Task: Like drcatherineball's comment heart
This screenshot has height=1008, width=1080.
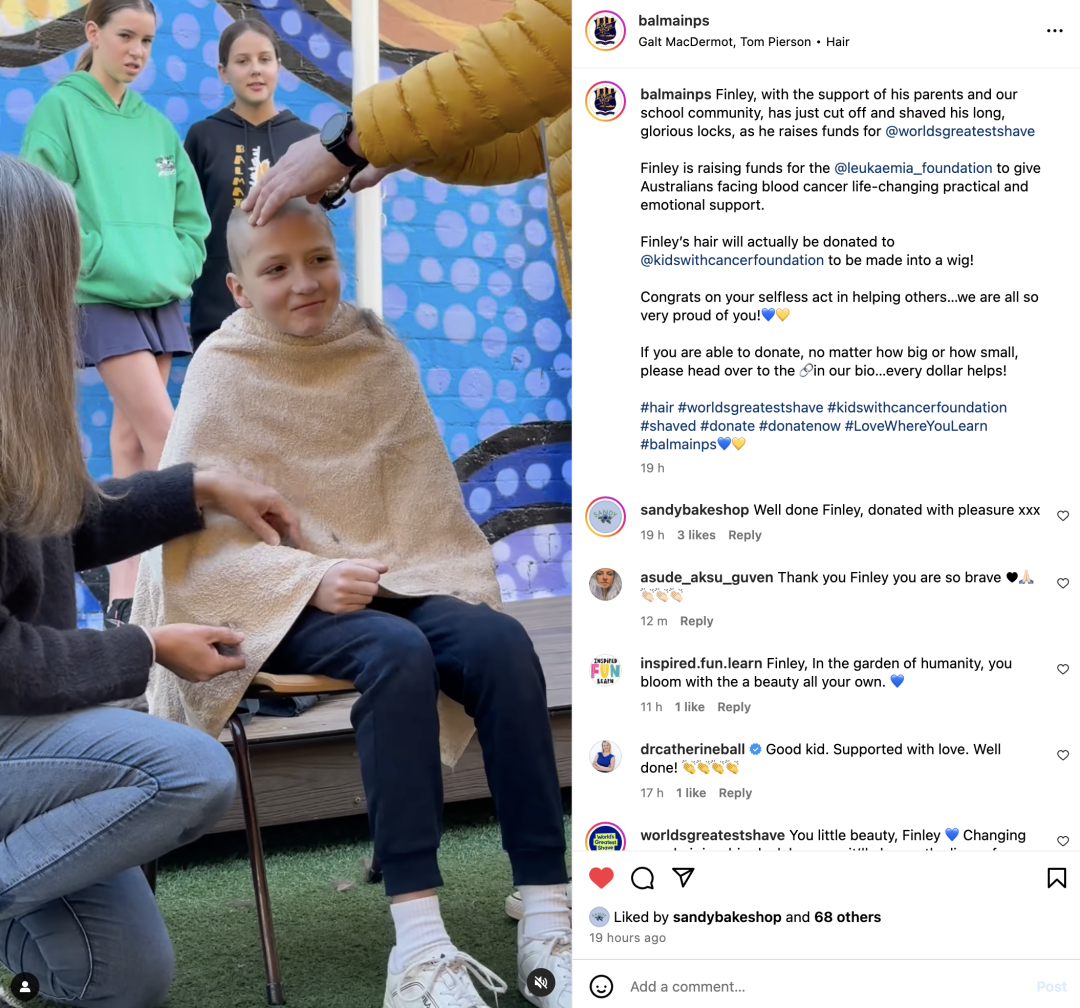Action: tap(1063, 755)
